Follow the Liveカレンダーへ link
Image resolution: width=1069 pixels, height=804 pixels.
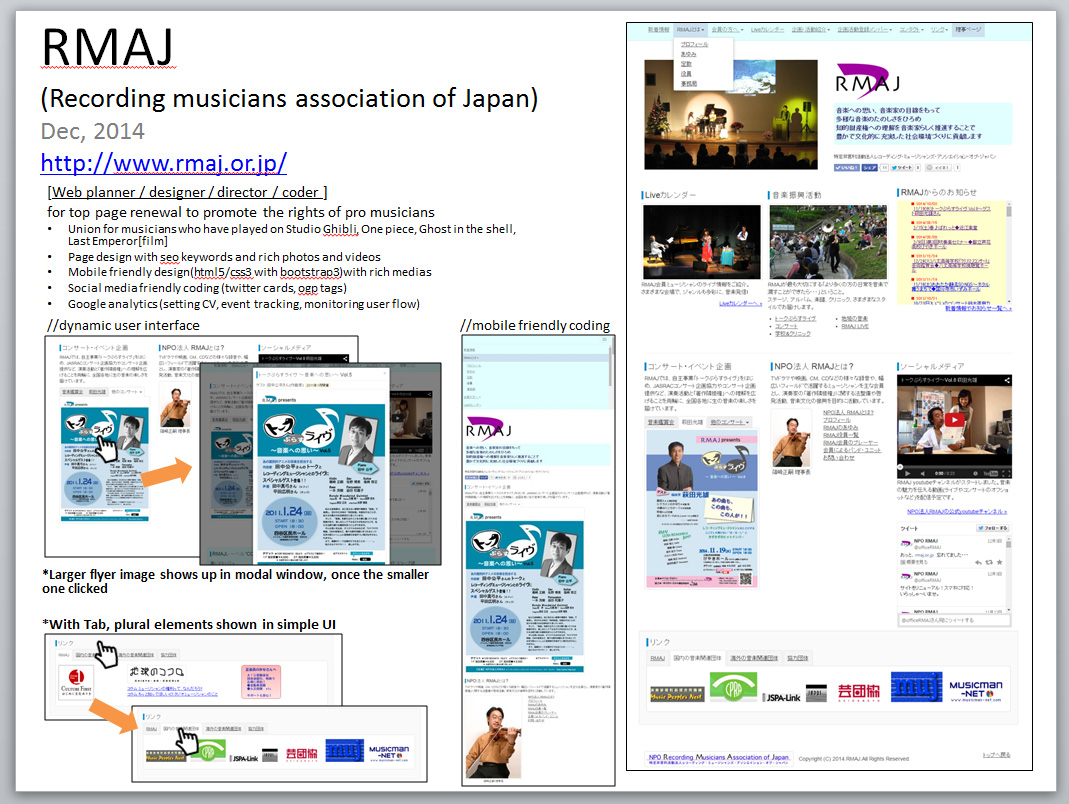740,303
